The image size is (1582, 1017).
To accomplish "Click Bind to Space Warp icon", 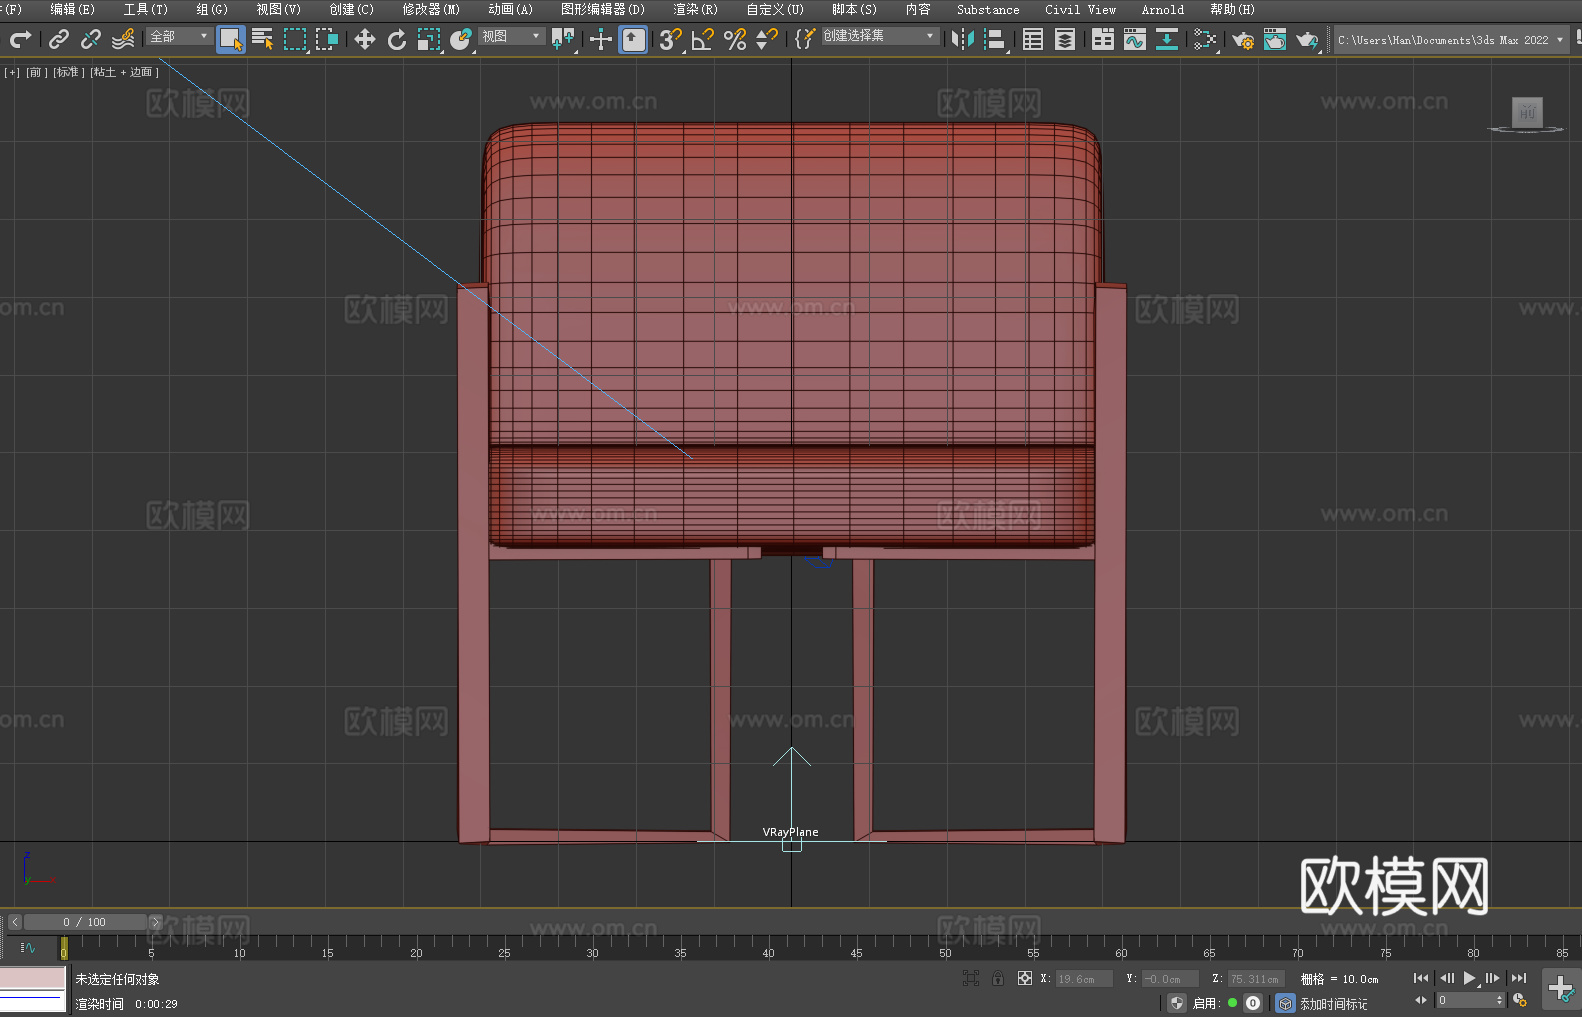I will pos(123,39).
